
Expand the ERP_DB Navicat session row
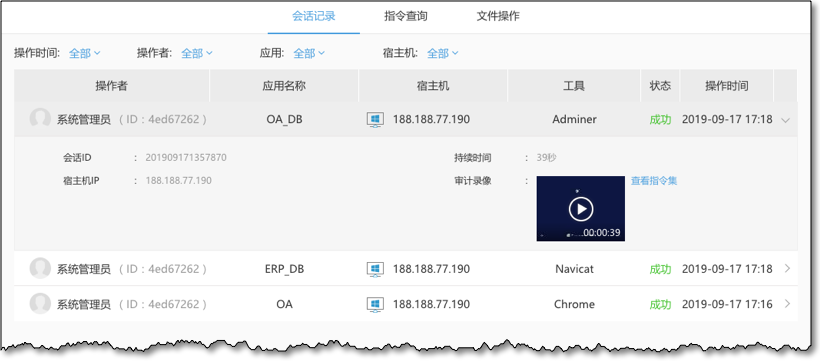788,269
